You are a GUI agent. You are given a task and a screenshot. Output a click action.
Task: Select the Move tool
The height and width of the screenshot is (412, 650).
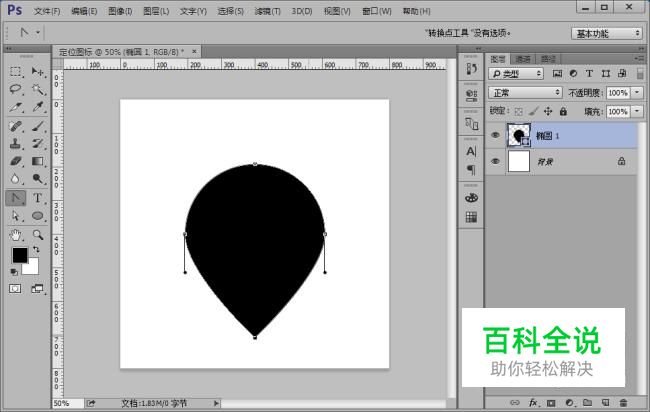pos(38,71)
